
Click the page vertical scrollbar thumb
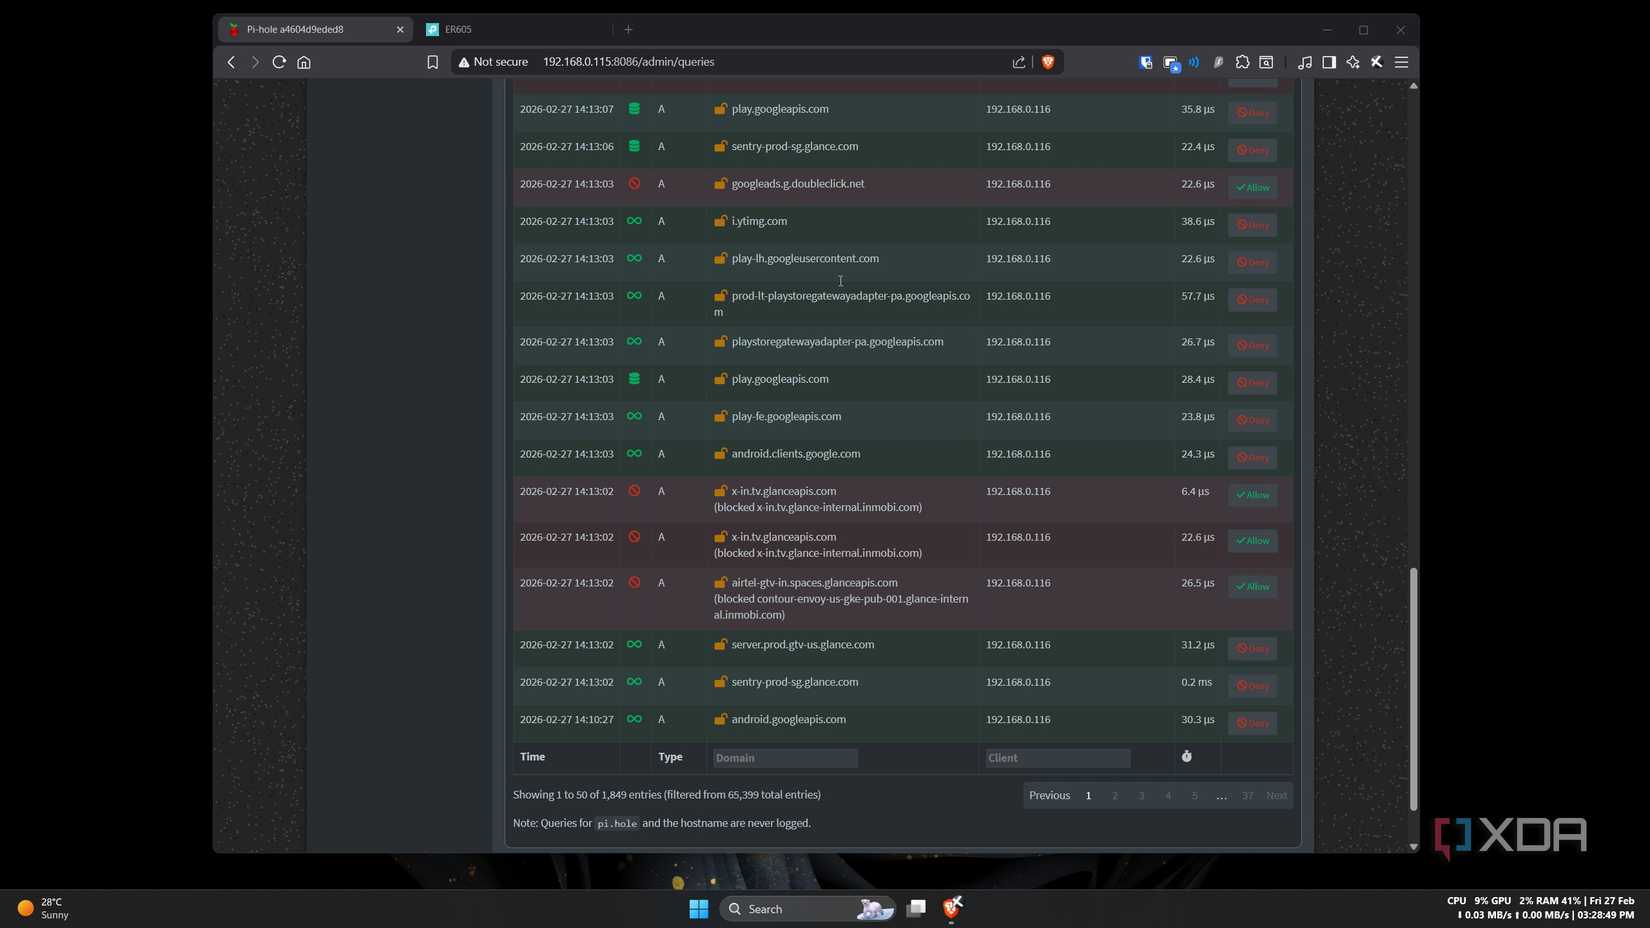point(1413,688)
